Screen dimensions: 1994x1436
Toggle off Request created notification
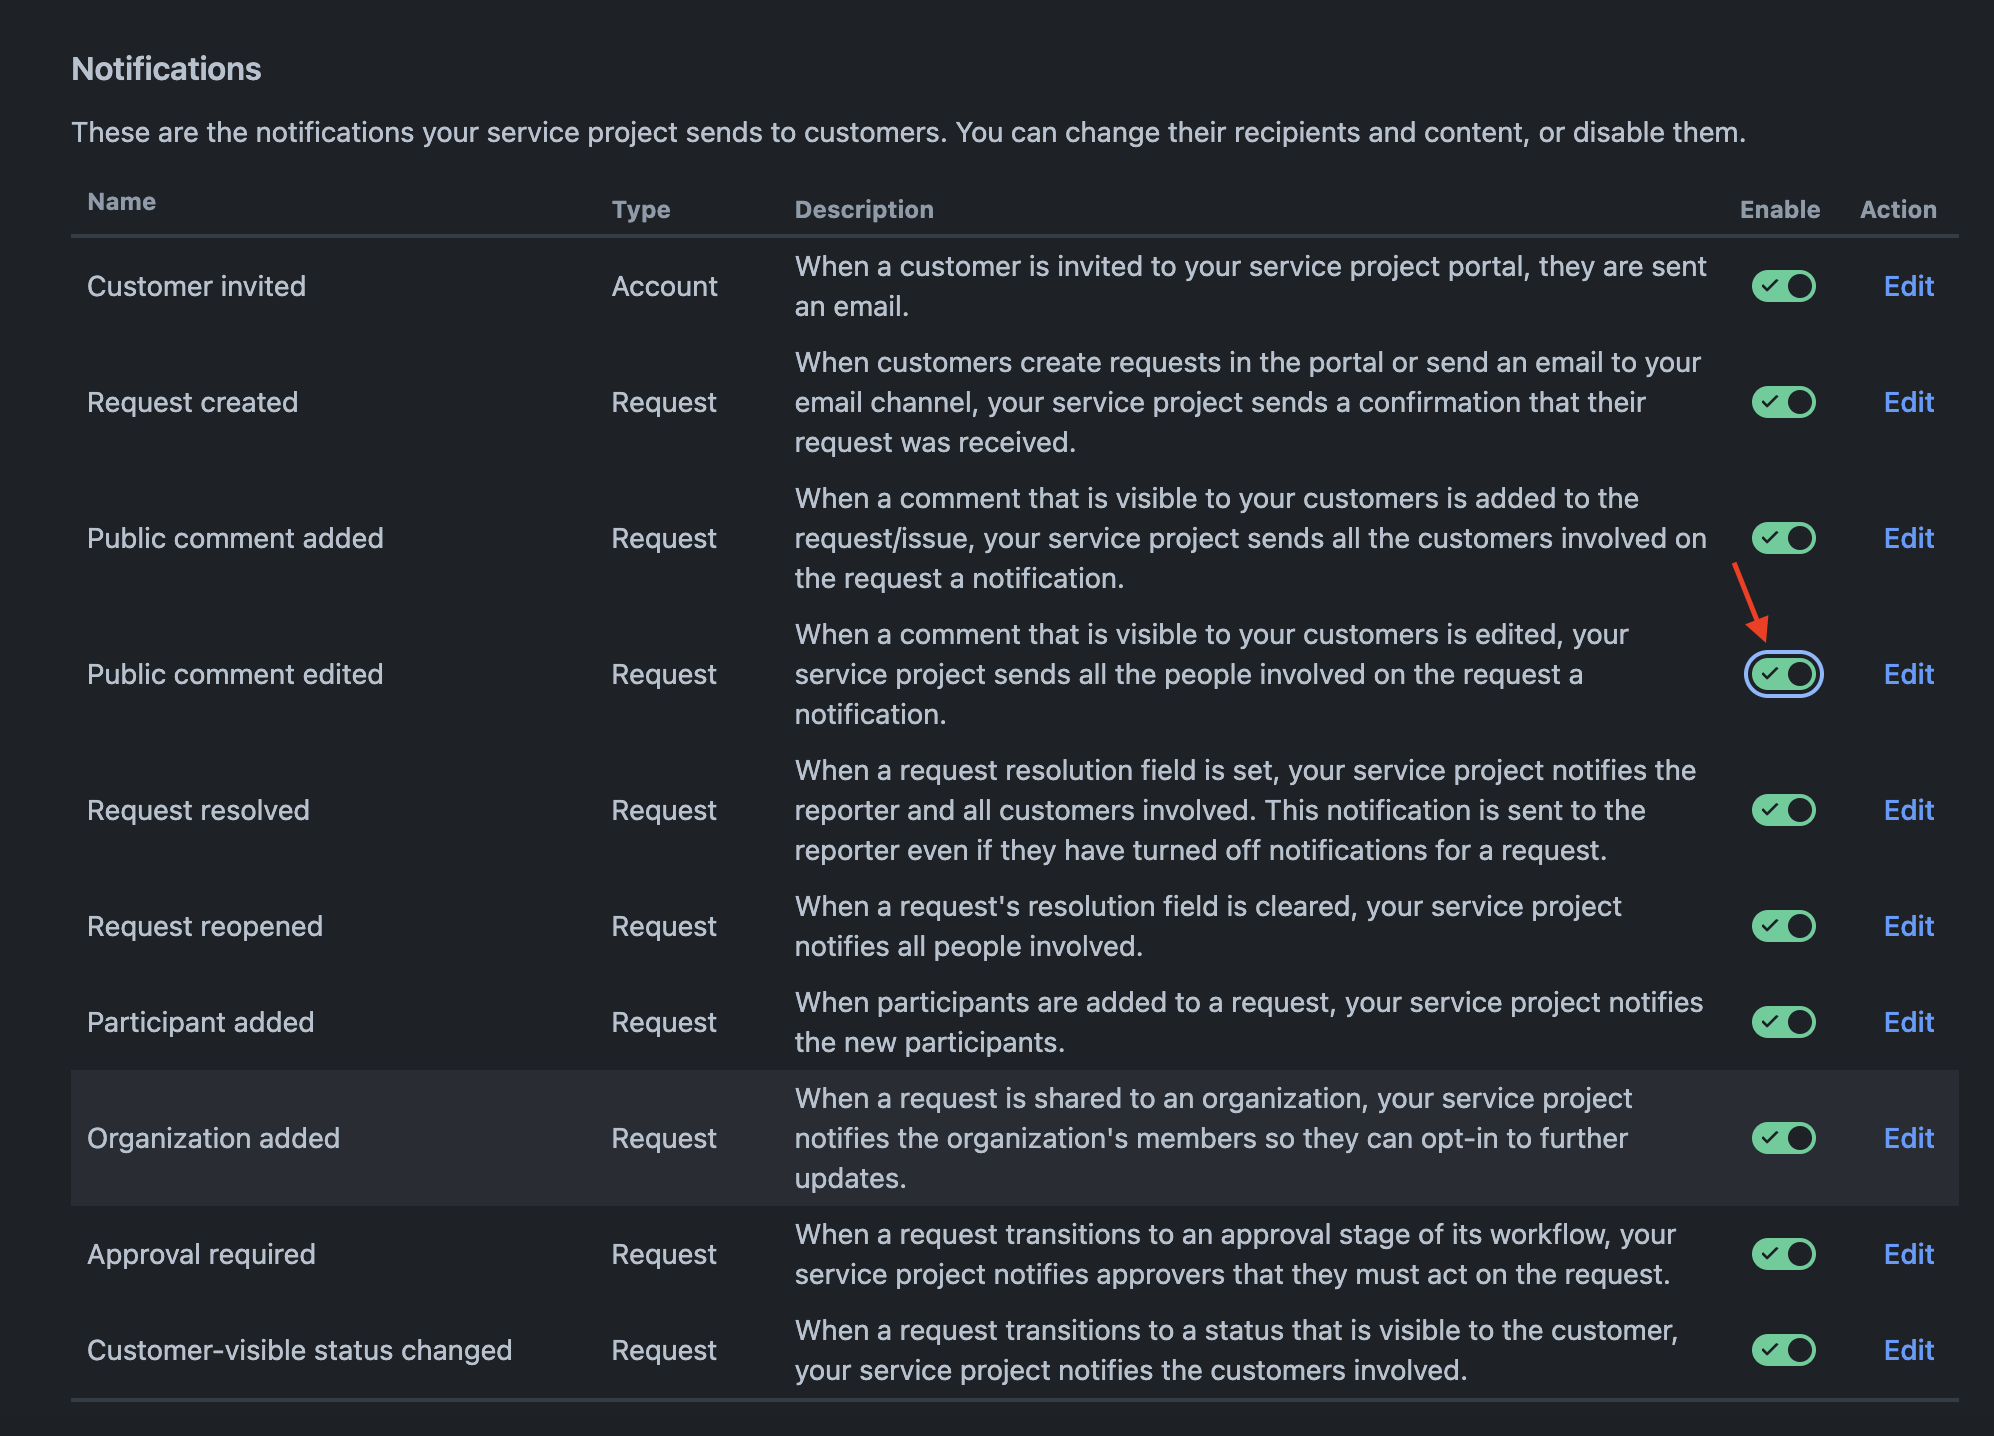[x=1783, y=403]
